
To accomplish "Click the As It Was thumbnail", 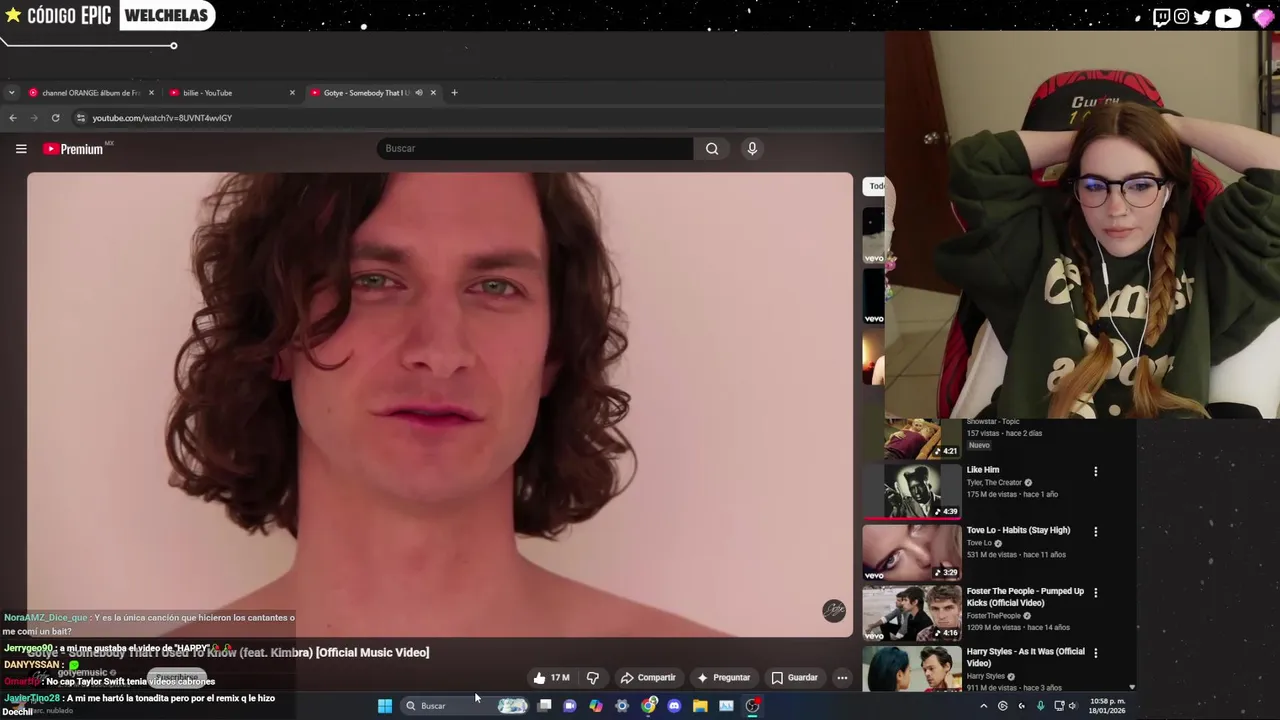I will point(912,668).
